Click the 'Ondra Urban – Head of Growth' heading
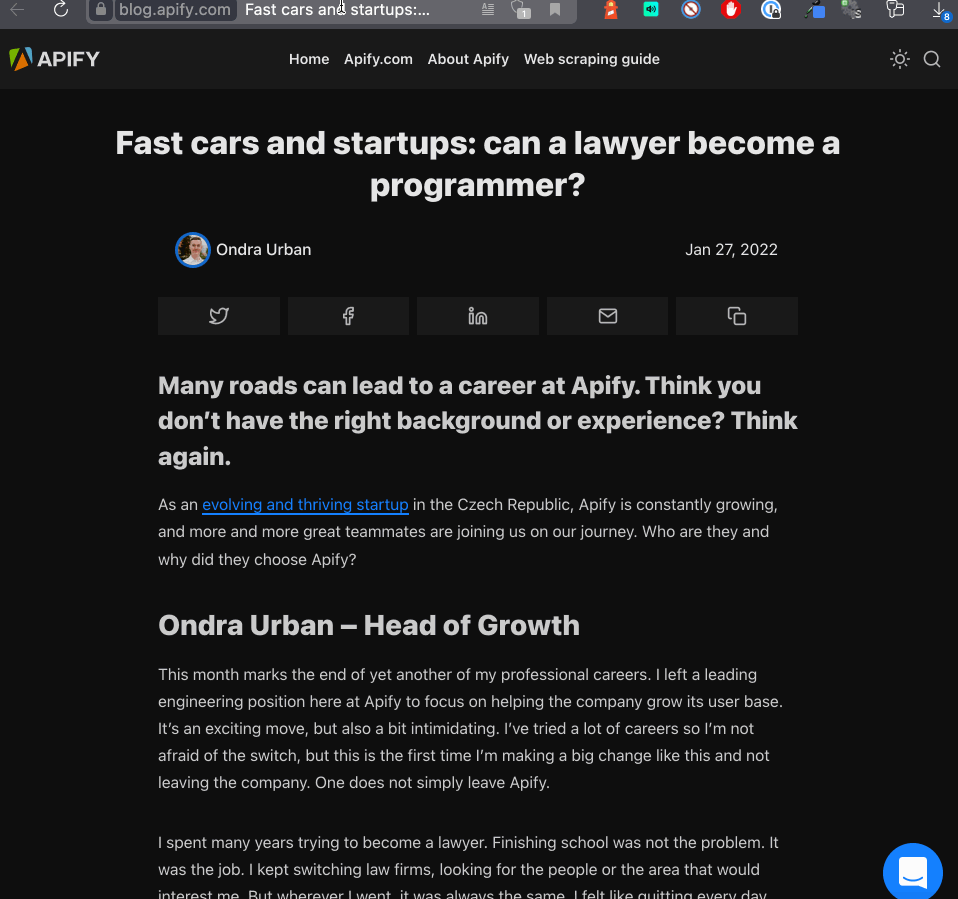Viewport: 958px width, 899px height. 369,625
